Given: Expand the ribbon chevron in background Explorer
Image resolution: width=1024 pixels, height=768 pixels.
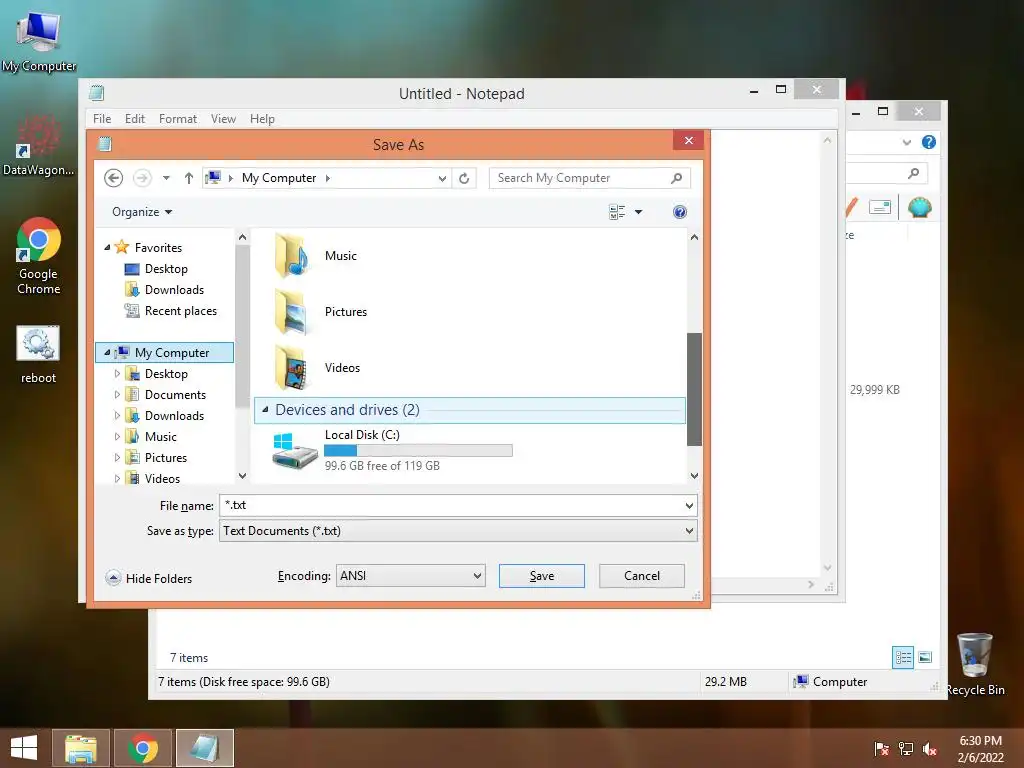Looking at the screenshot, I should click(x=906, y=142).
